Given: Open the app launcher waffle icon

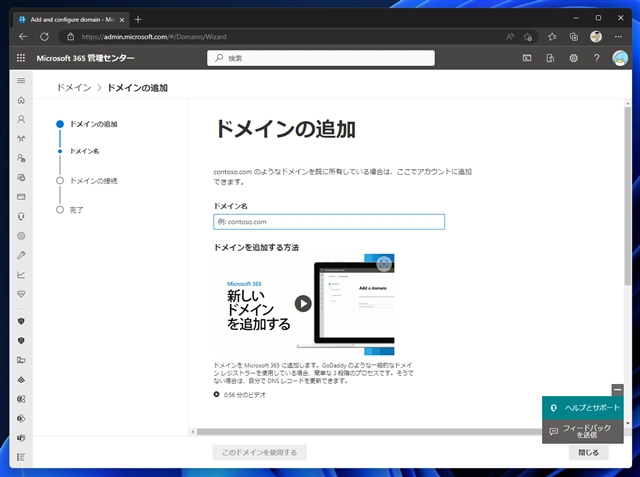Looking at the screenshot, I should [21, 58].
